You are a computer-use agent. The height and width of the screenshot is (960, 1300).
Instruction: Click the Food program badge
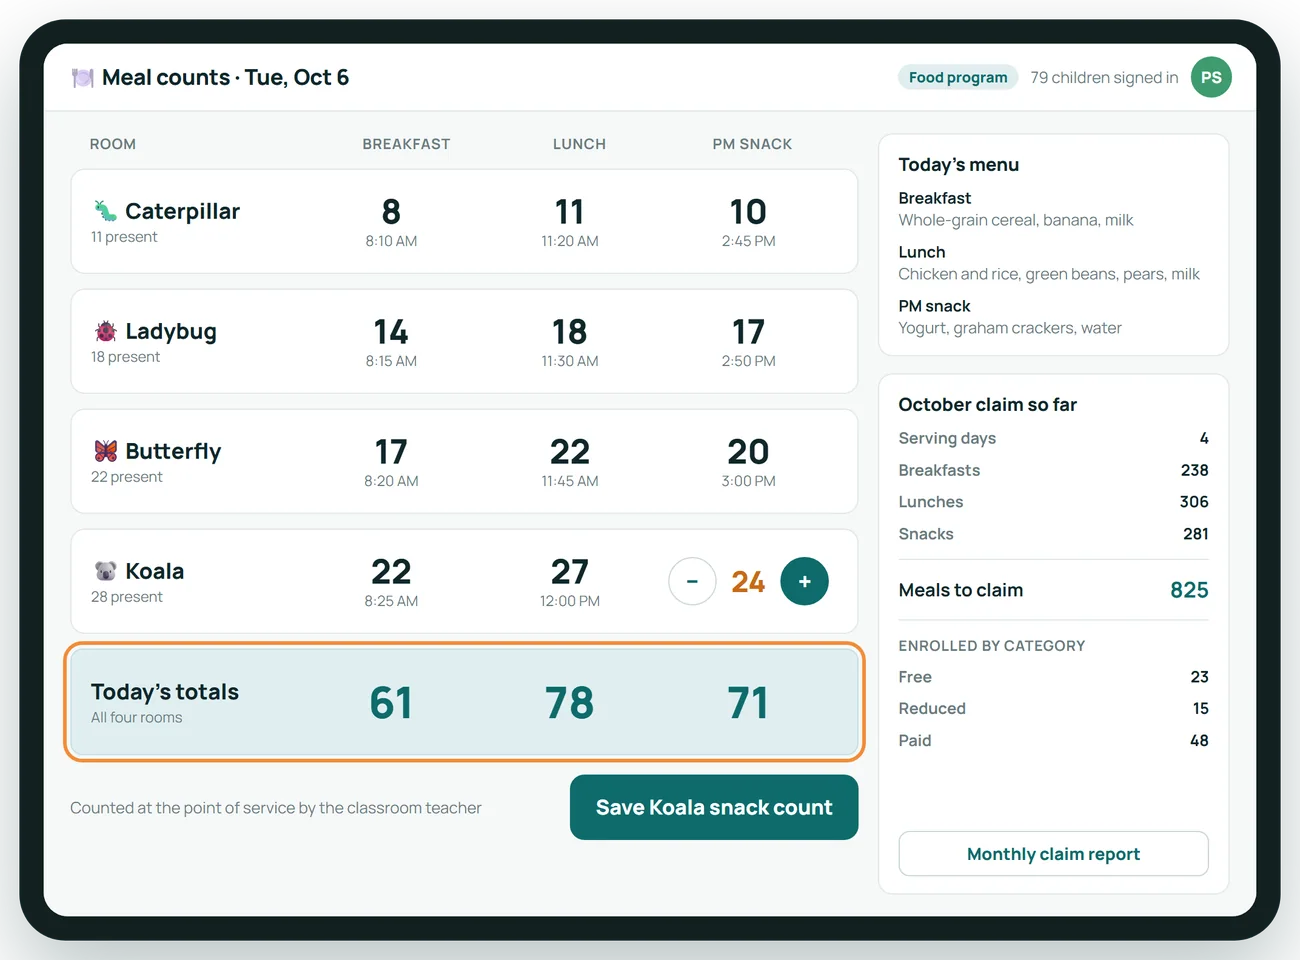click(958, 77)
